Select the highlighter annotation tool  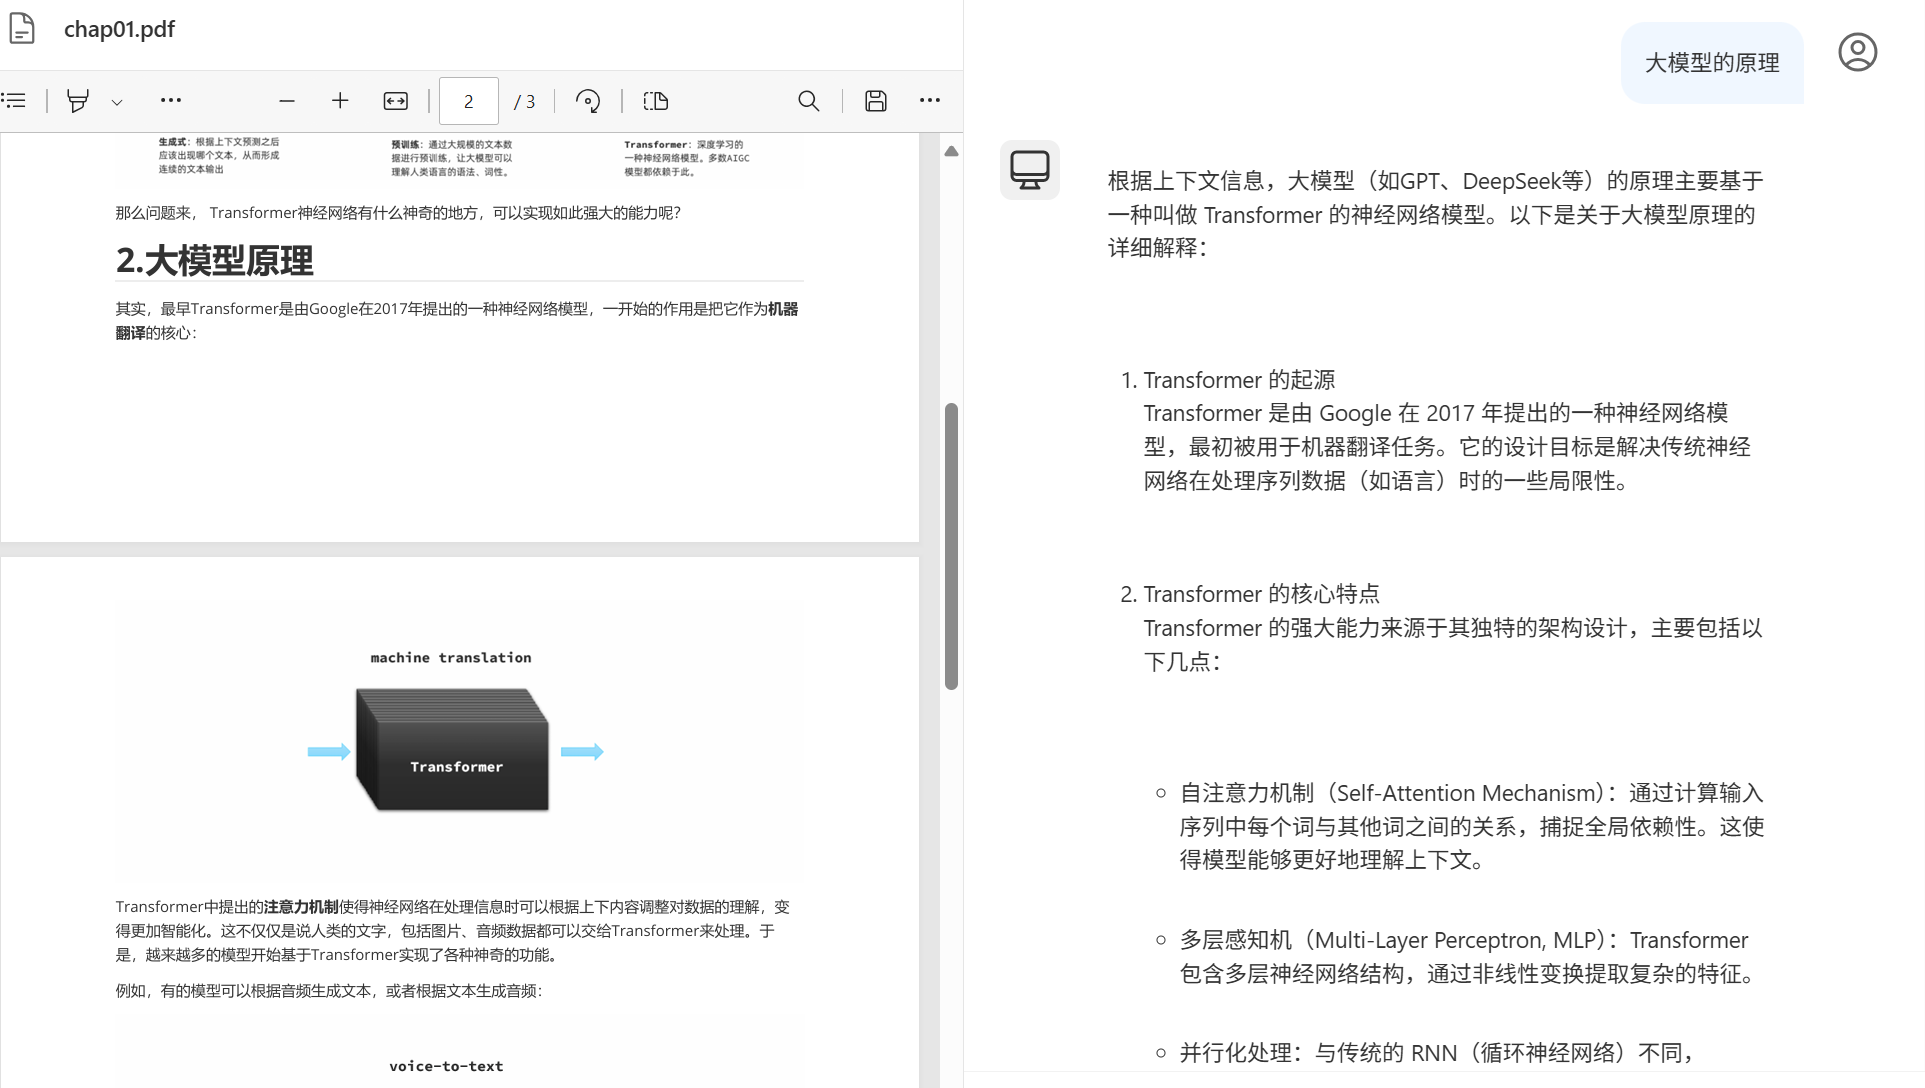coord(79,100)
